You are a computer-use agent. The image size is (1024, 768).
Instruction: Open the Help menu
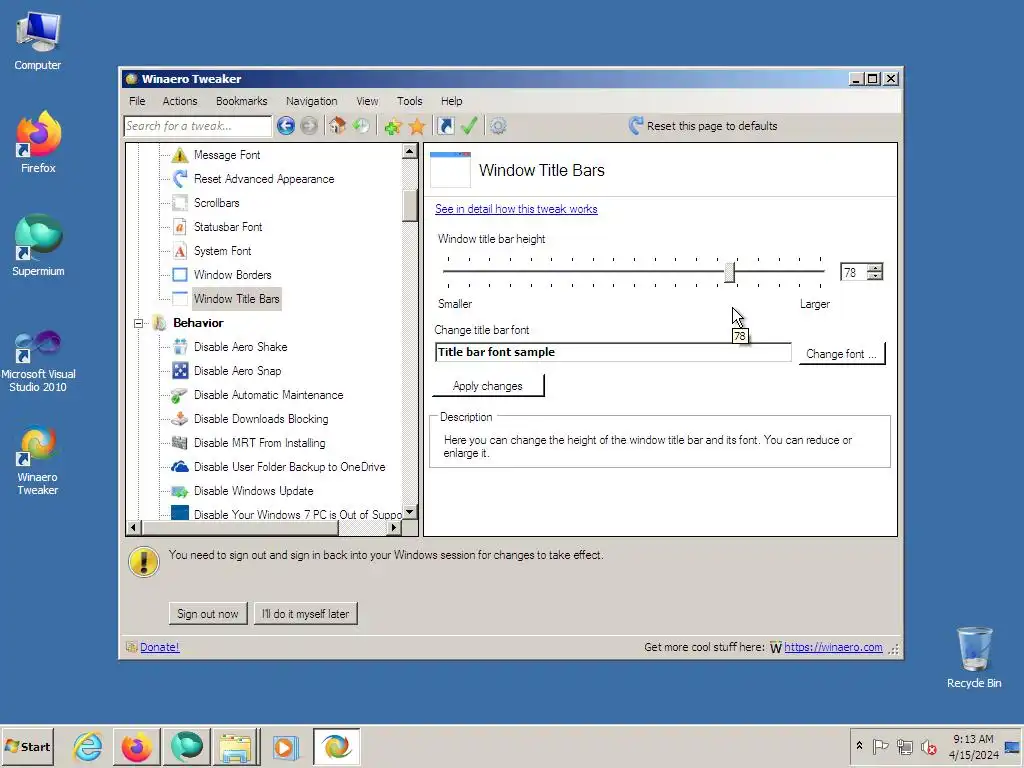point(451,101)
